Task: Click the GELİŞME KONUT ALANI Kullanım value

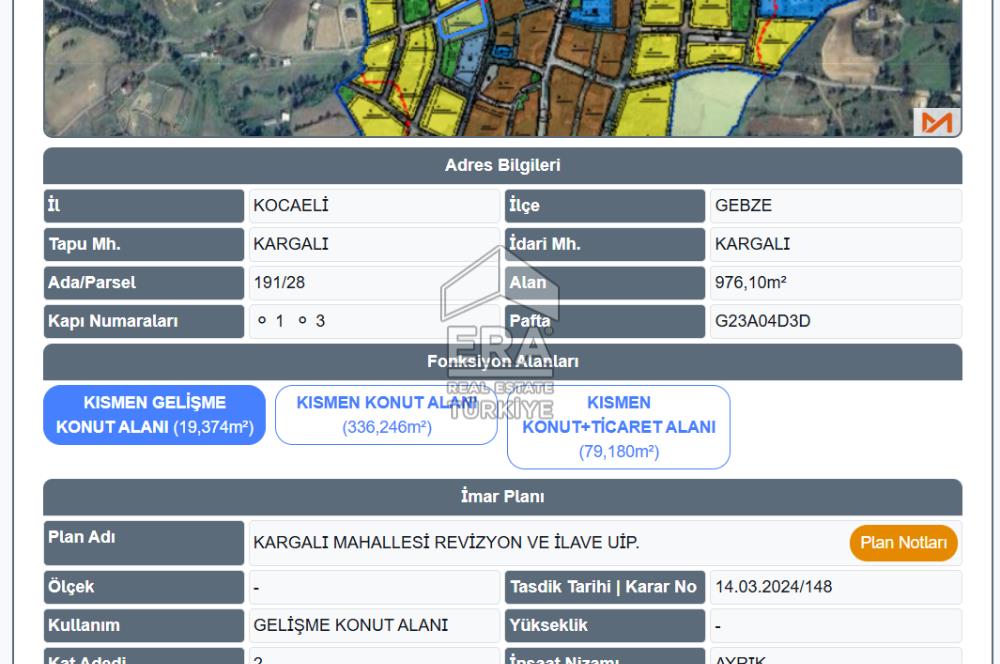Action: click(x=374, y=625)
